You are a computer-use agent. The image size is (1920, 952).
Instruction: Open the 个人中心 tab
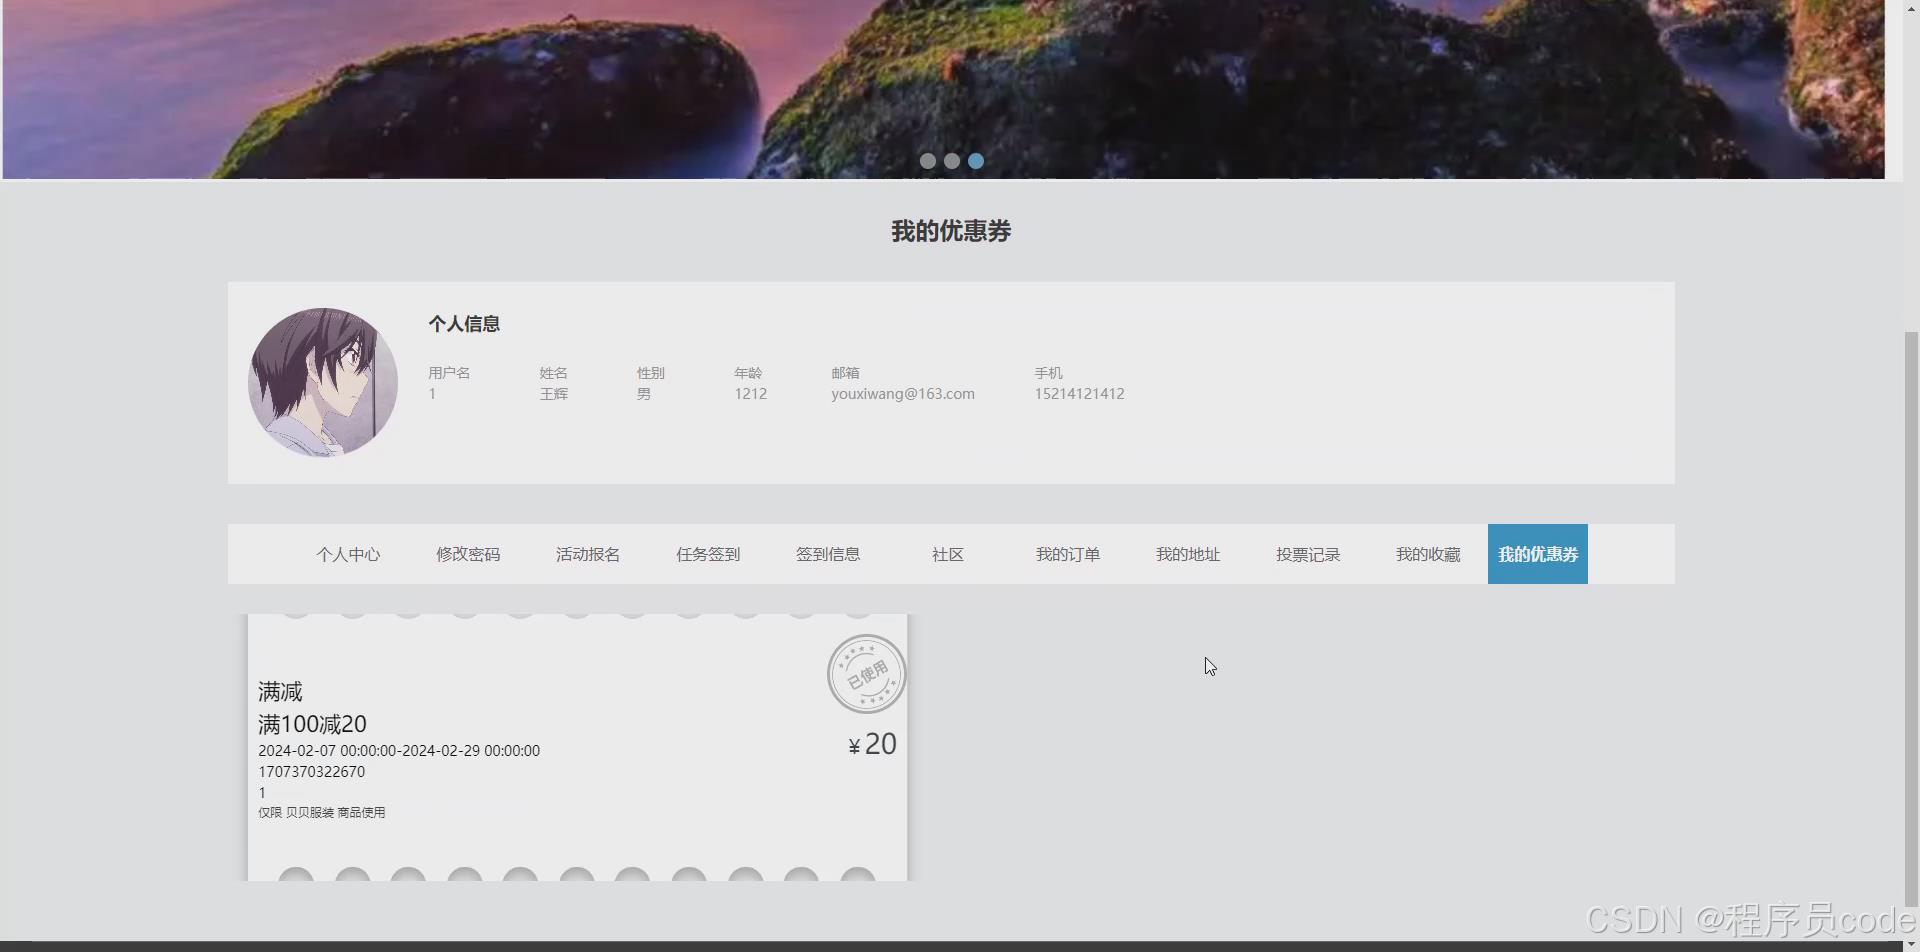pos(348,554)
